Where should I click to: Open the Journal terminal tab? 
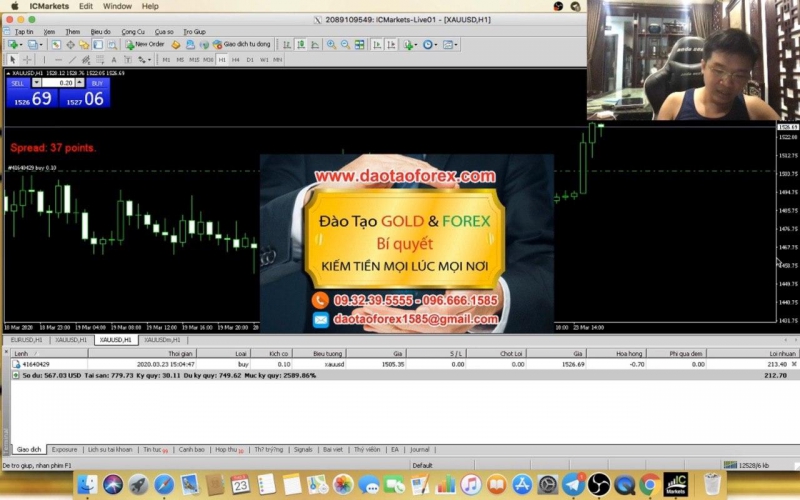pyautogui.click(x=420, y=450)
